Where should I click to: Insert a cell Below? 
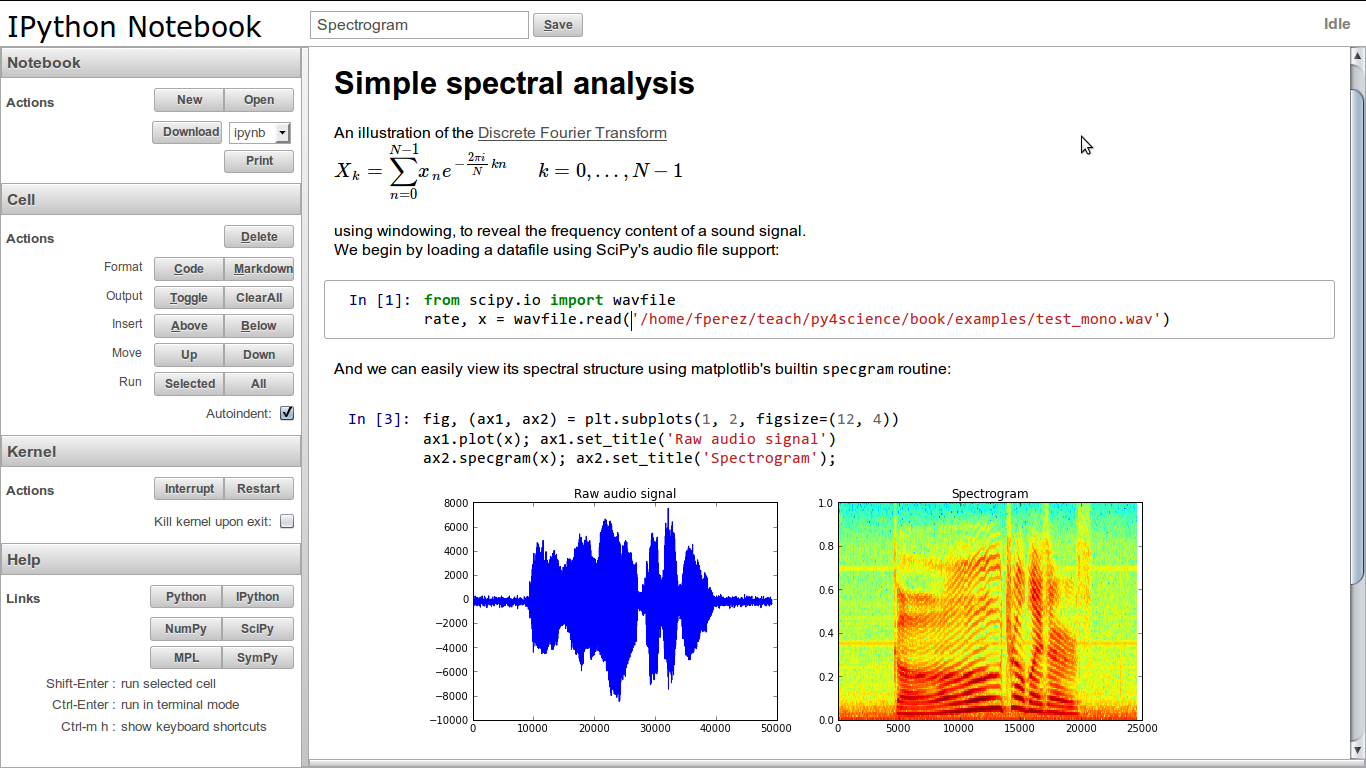[259, 326]
